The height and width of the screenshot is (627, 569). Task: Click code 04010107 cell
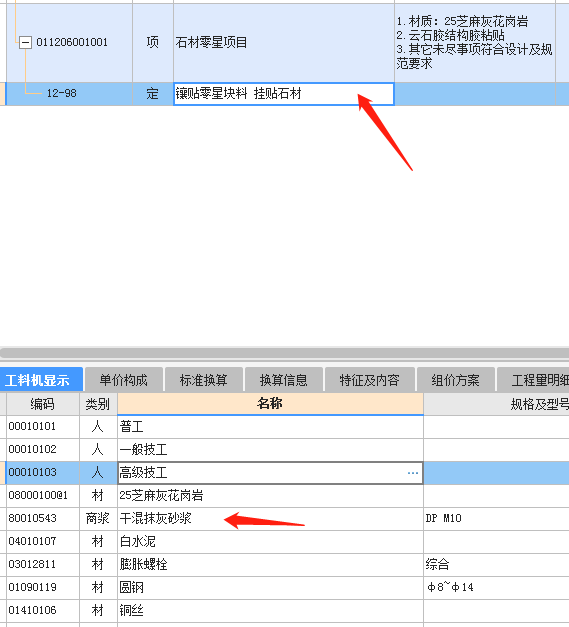coord(42,542)
